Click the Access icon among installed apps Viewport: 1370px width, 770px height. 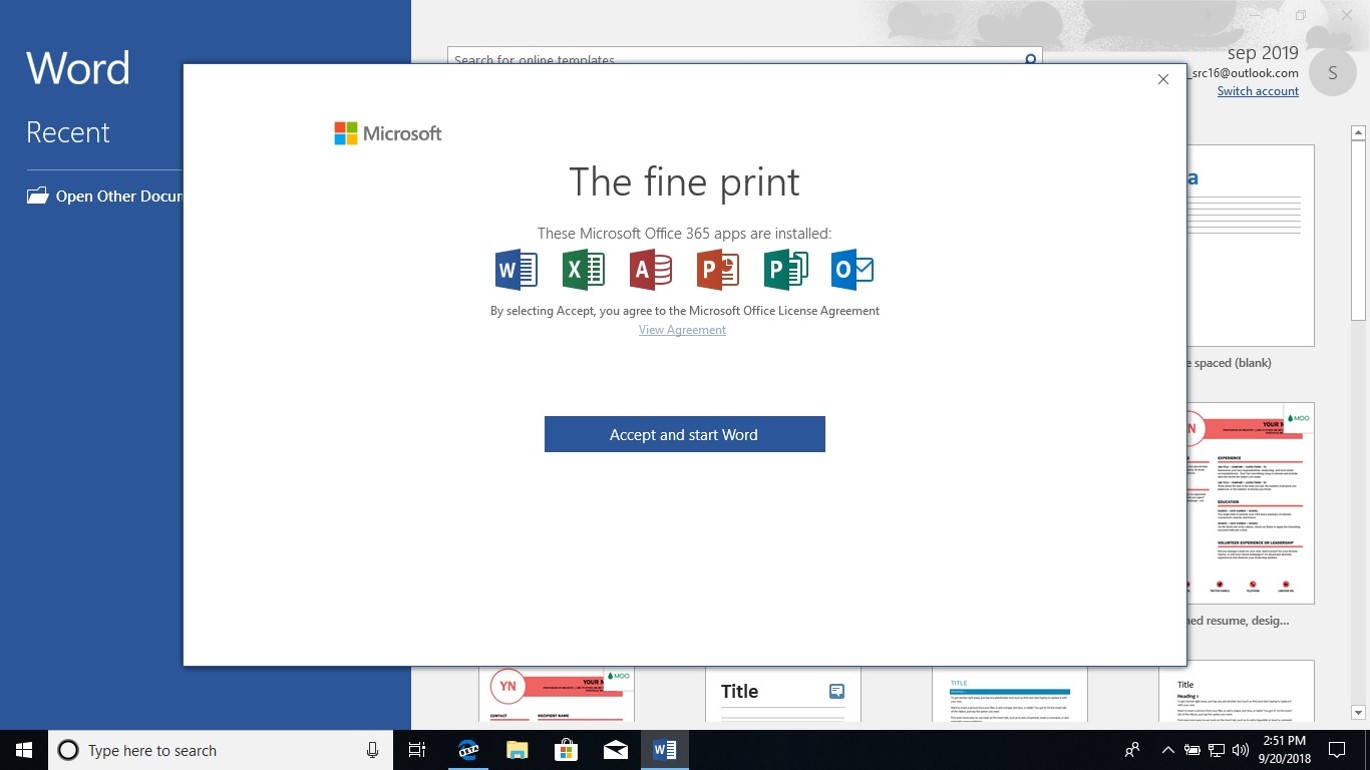(650, 269)
